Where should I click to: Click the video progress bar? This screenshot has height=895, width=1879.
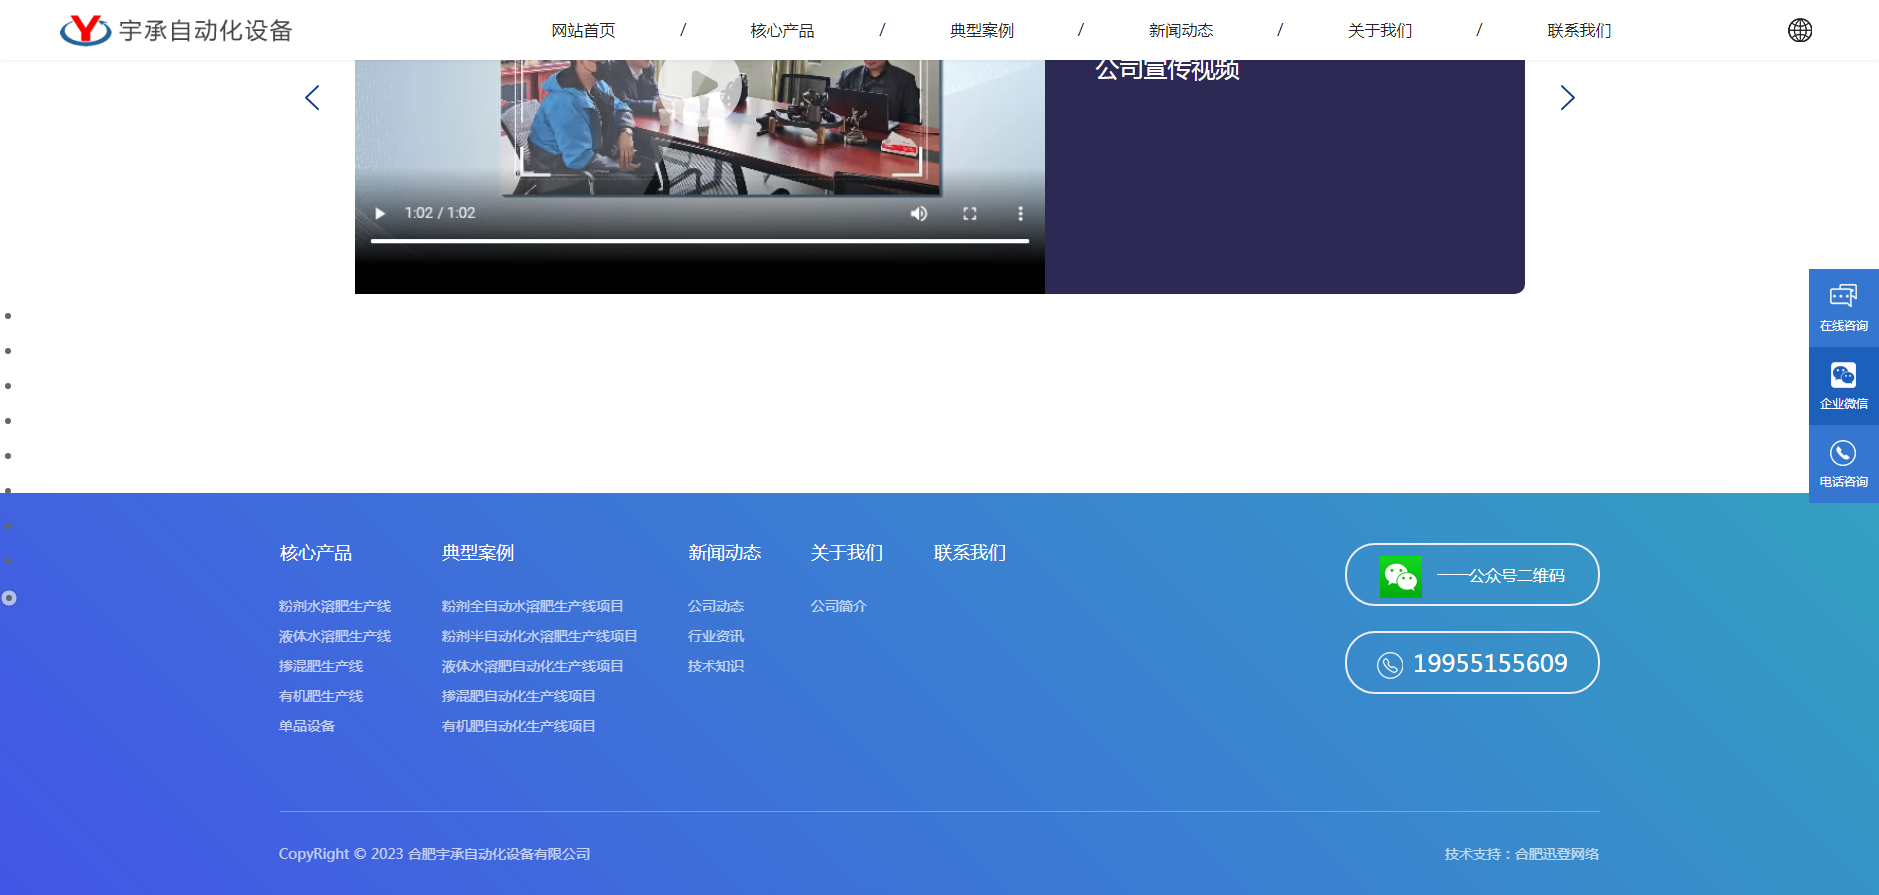tap(699, 241)
